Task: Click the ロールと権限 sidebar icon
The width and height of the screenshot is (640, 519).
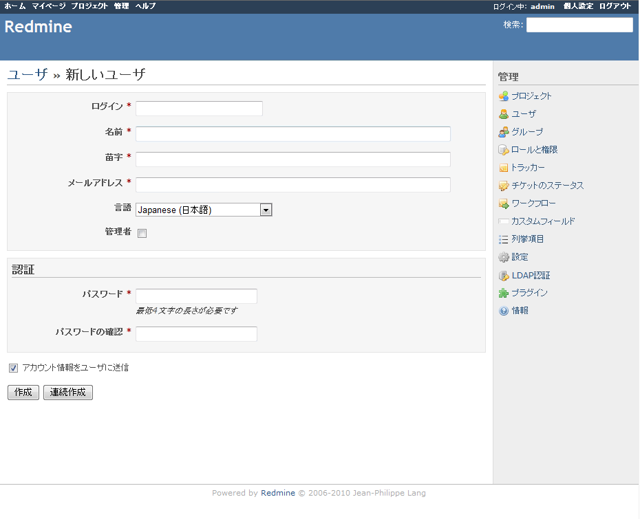Action: pyautogui.click(x=503, y=150)
